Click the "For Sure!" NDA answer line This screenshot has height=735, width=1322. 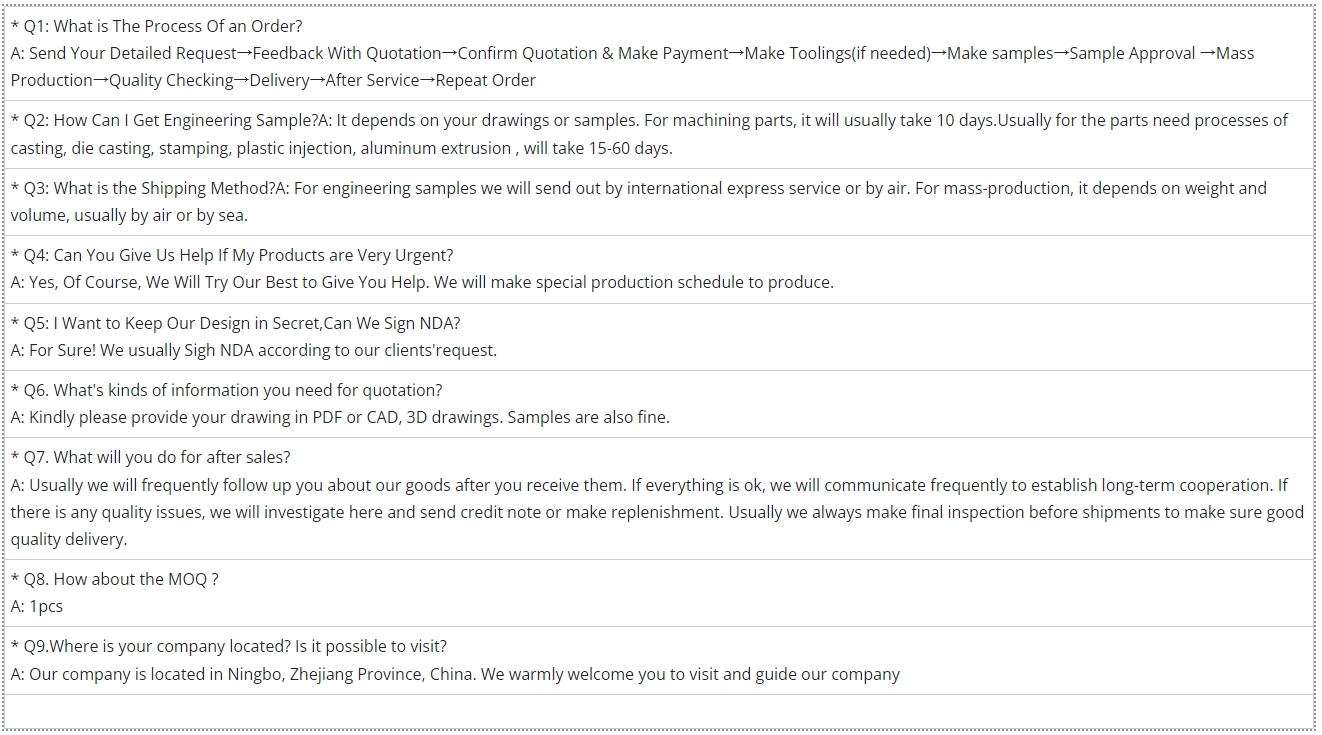(253, 350)
